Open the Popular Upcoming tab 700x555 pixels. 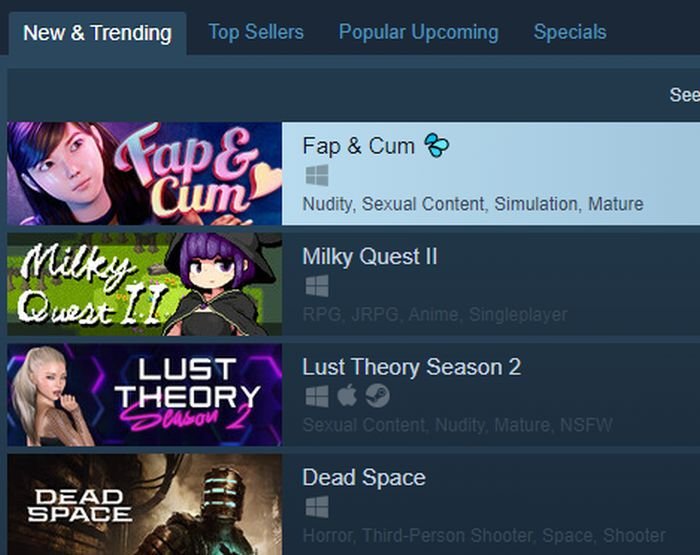418,32
